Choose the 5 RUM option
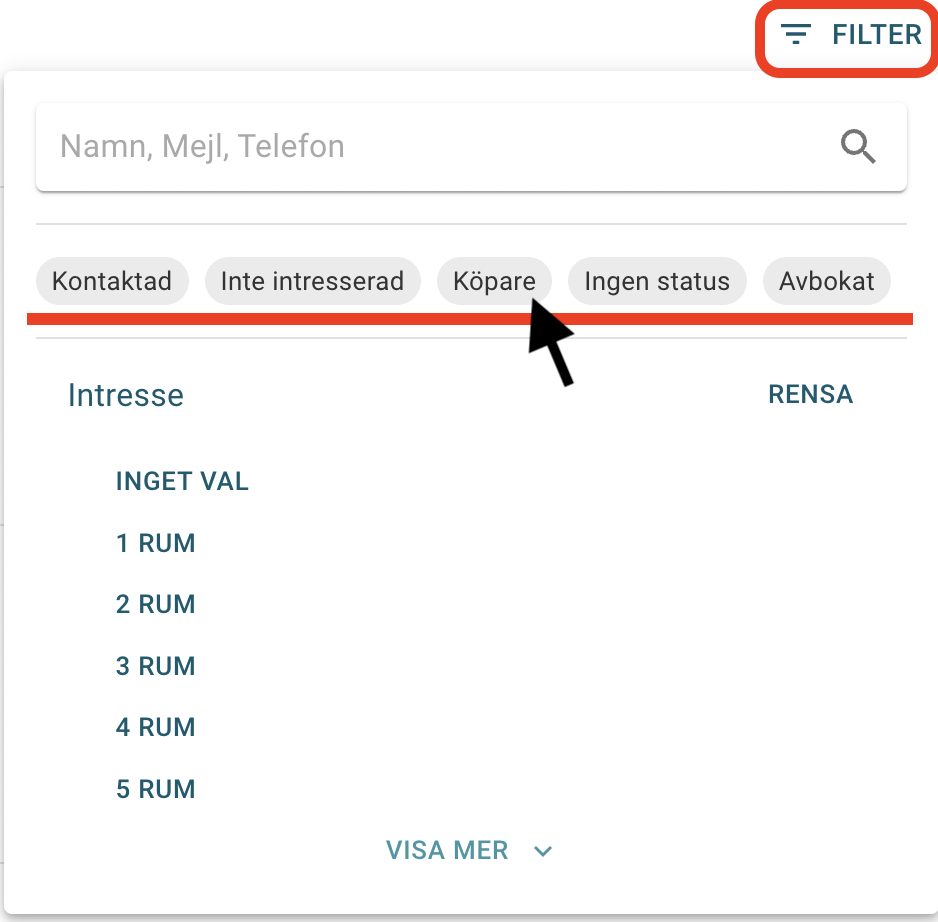938x922 pixels. [155, 788]
